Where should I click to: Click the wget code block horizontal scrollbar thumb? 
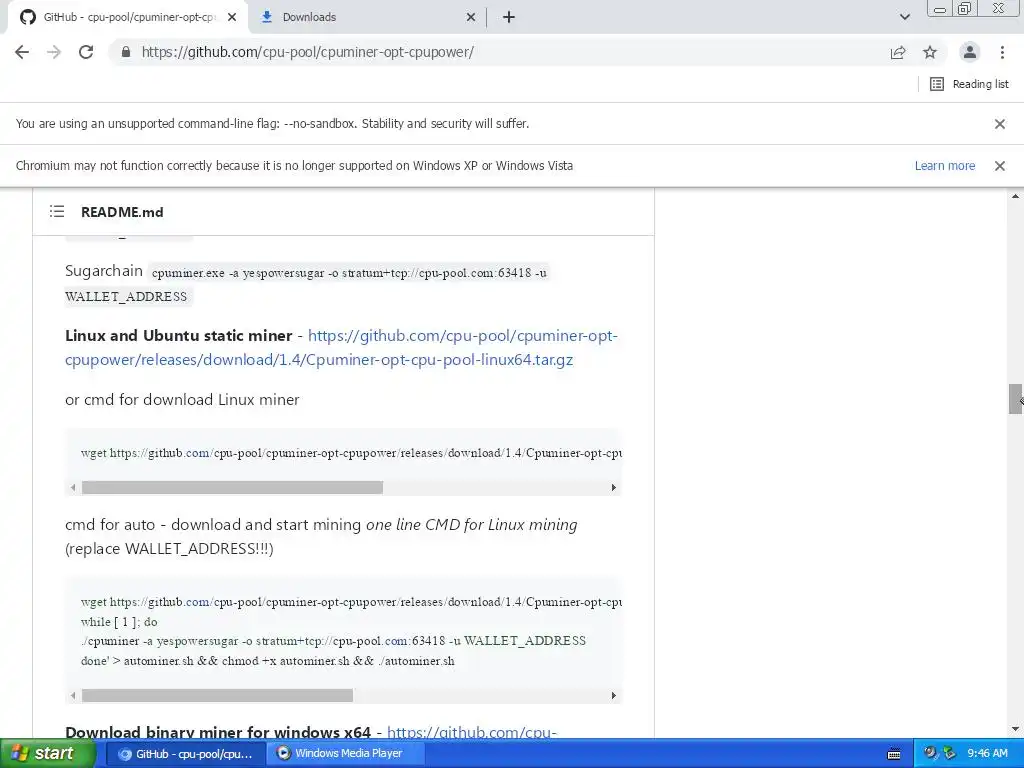(232, 488)
